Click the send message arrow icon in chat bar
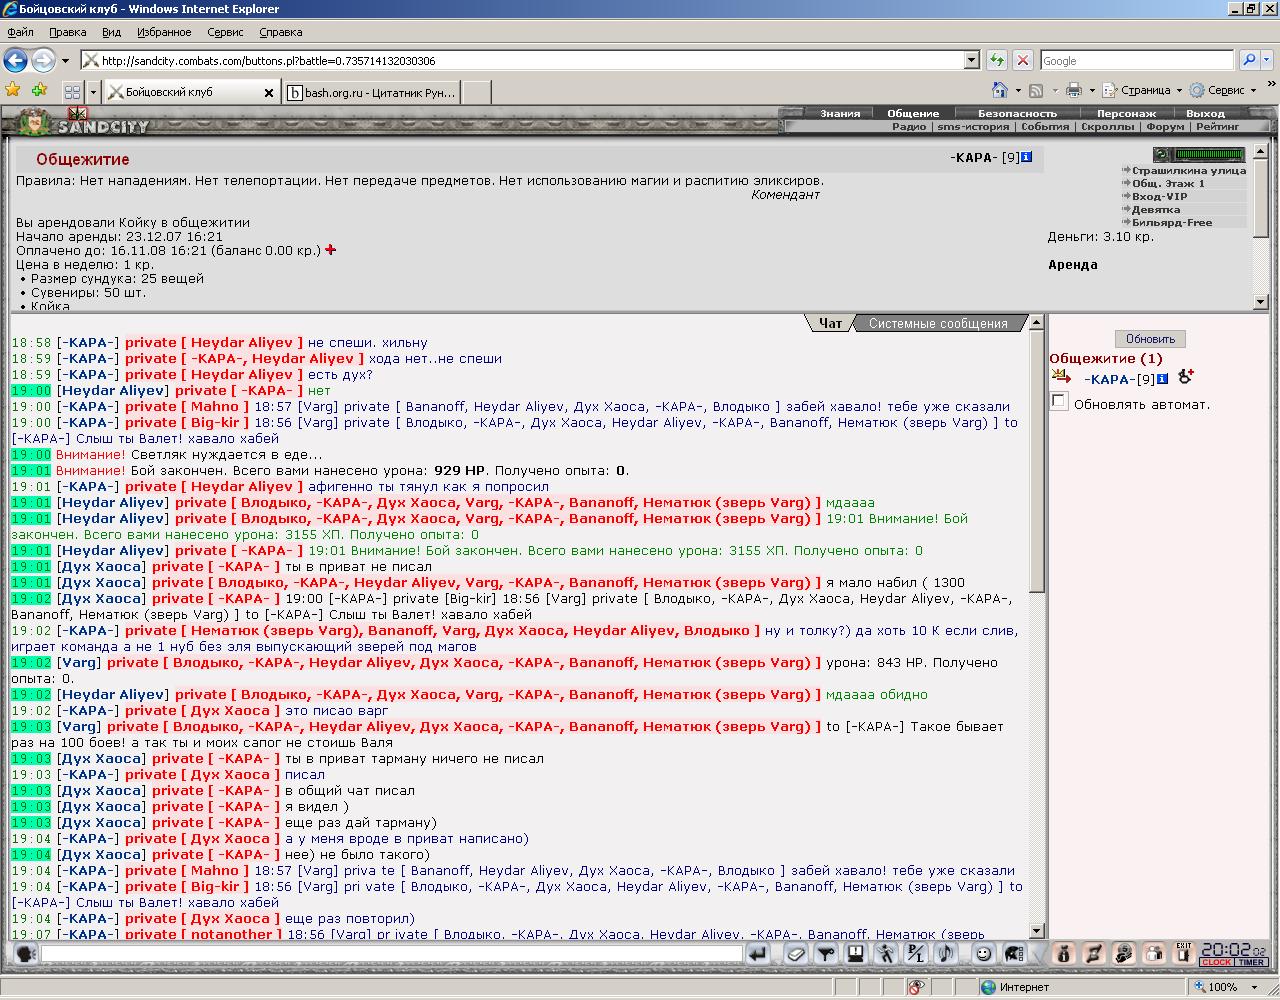 [757, 954]
